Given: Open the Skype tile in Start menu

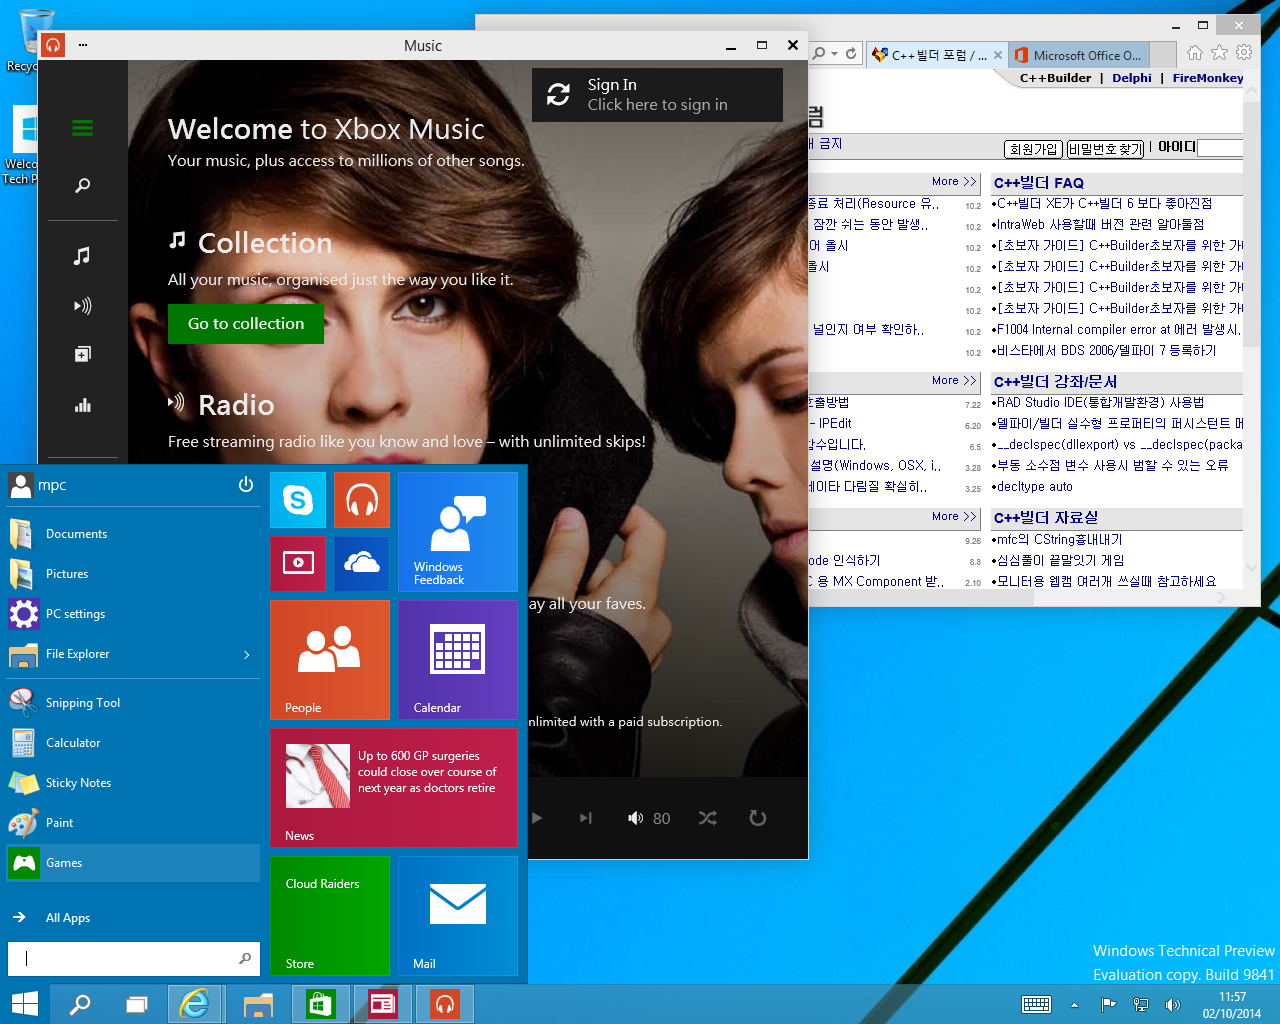Looking at the screenshot, I should [298, 499].
